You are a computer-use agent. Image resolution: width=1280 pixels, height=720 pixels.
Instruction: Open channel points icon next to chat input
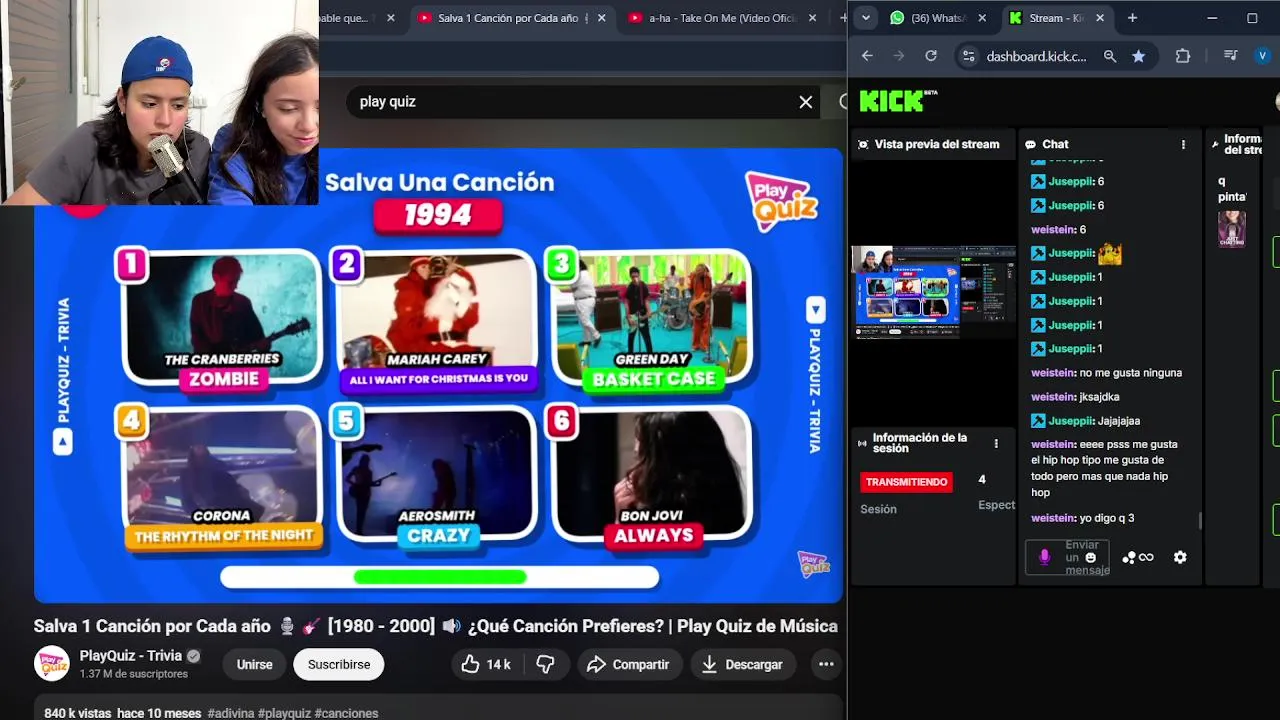coord(1138,558)
